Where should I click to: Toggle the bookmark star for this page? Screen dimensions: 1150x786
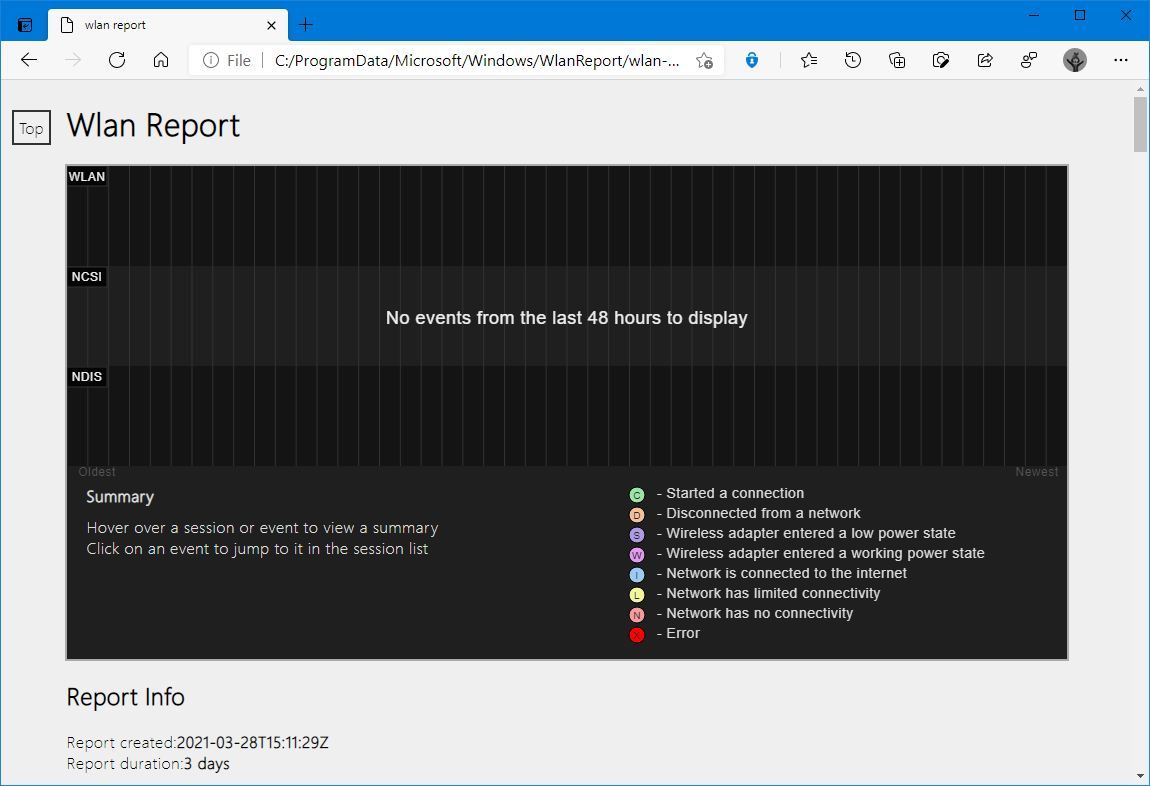tap(704, 60)
